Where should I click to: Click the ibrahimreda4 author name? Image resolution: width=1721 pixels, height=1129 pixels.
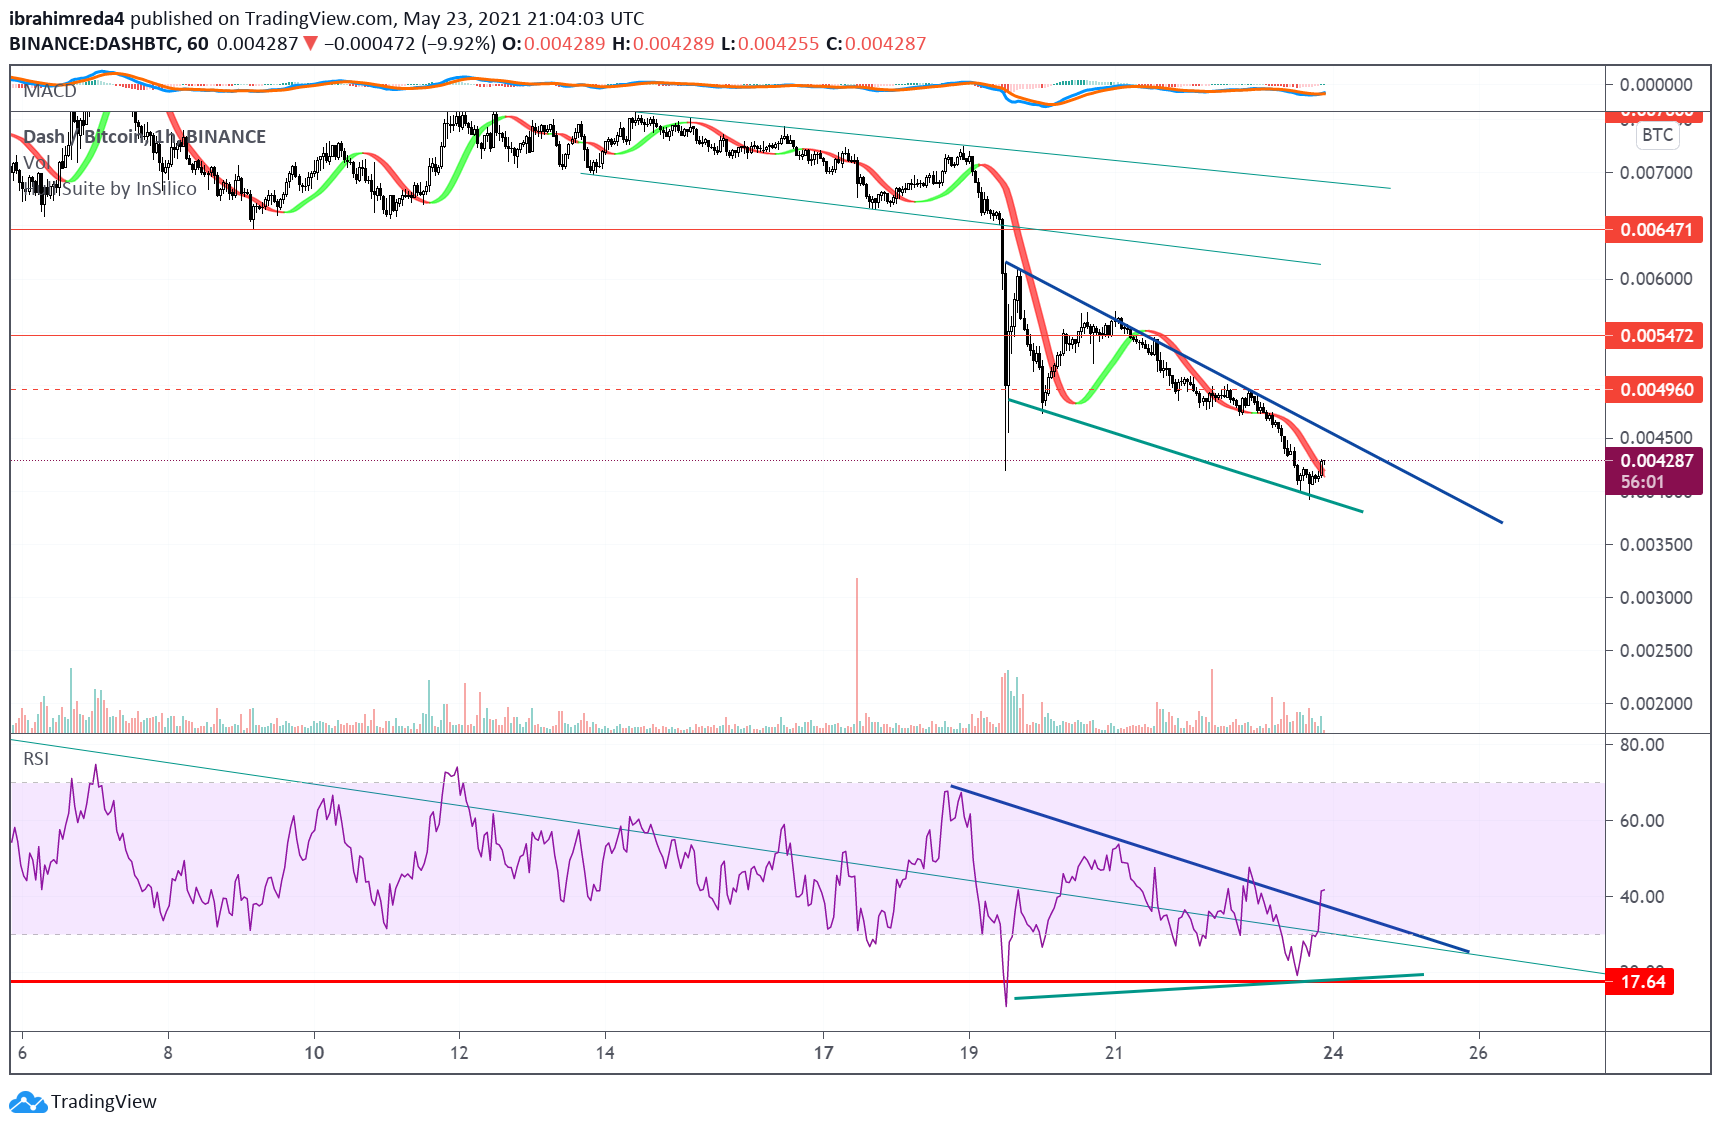pos(67,18)
